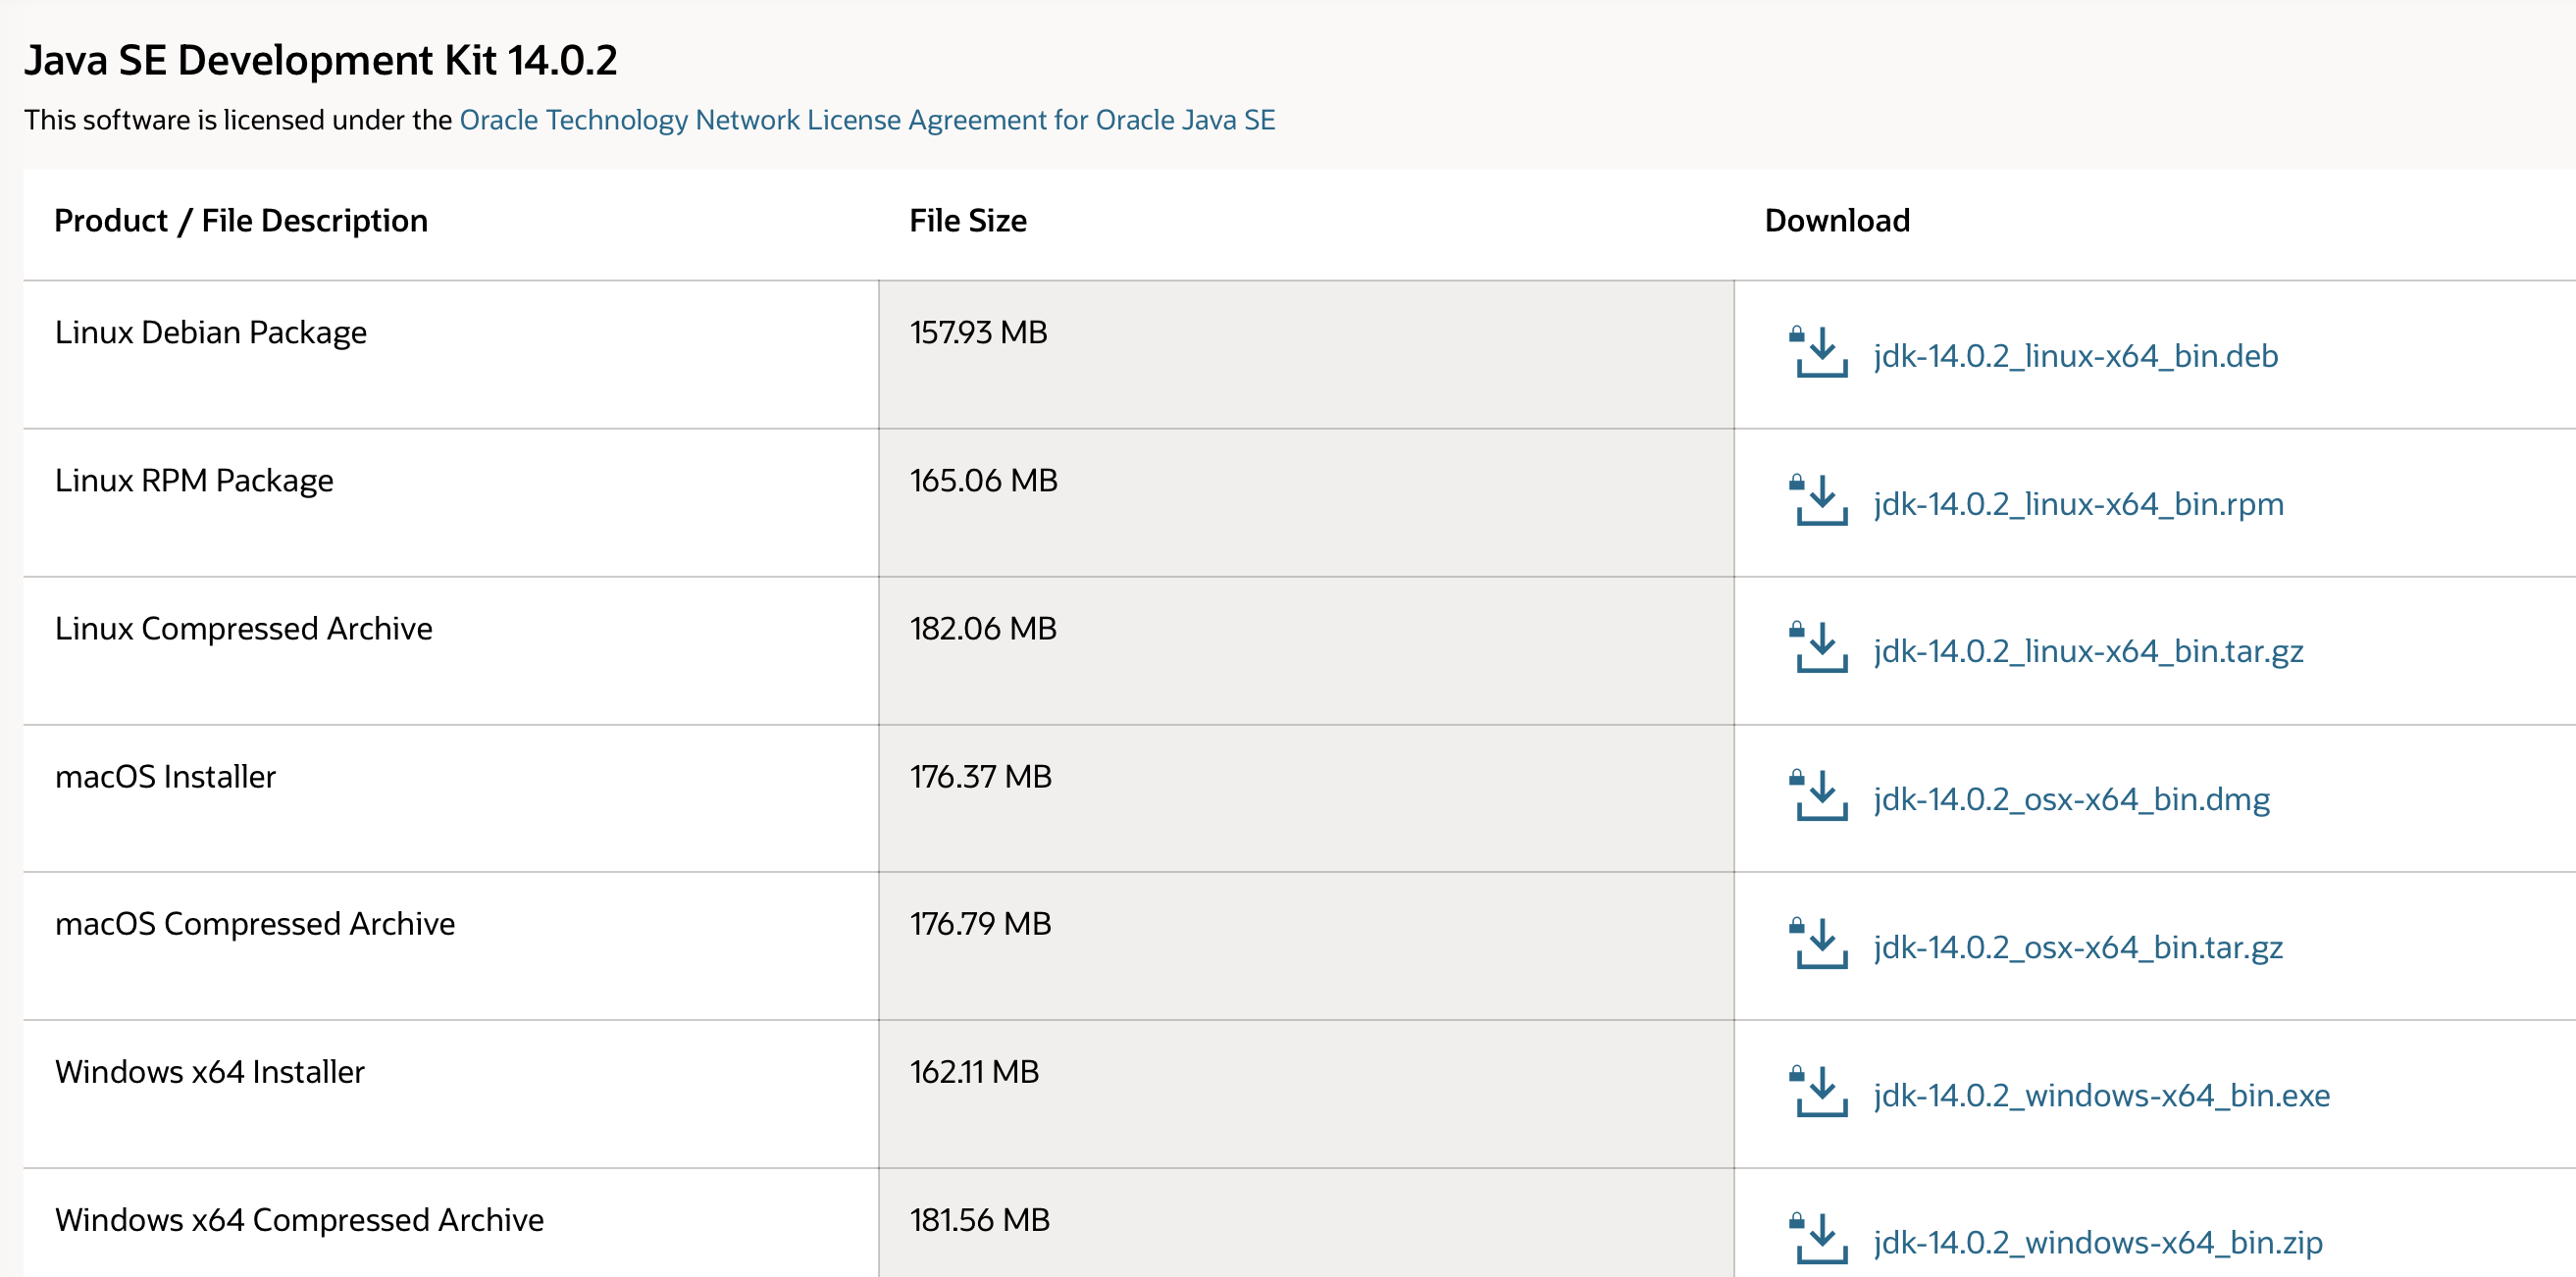The width and height of the screenshot is (2576, 1277).
Task: Download jdk-14.0.2_osx-x64_bin.tar.gz link
Action: (x=2078, y=947)
